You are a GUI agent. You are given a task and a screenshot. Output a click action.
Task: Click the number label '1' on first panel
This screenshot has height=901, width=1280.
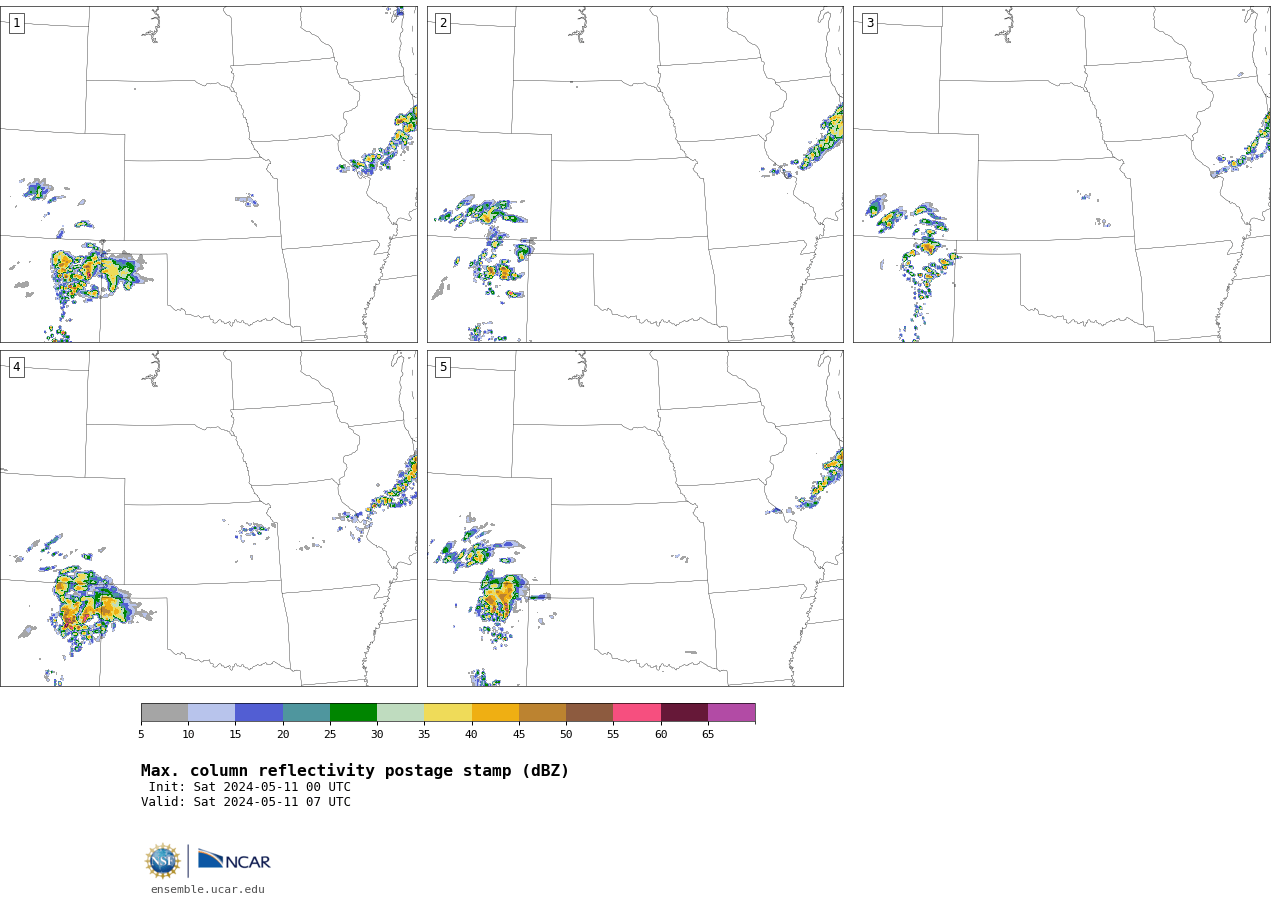(x=16, y=23)
